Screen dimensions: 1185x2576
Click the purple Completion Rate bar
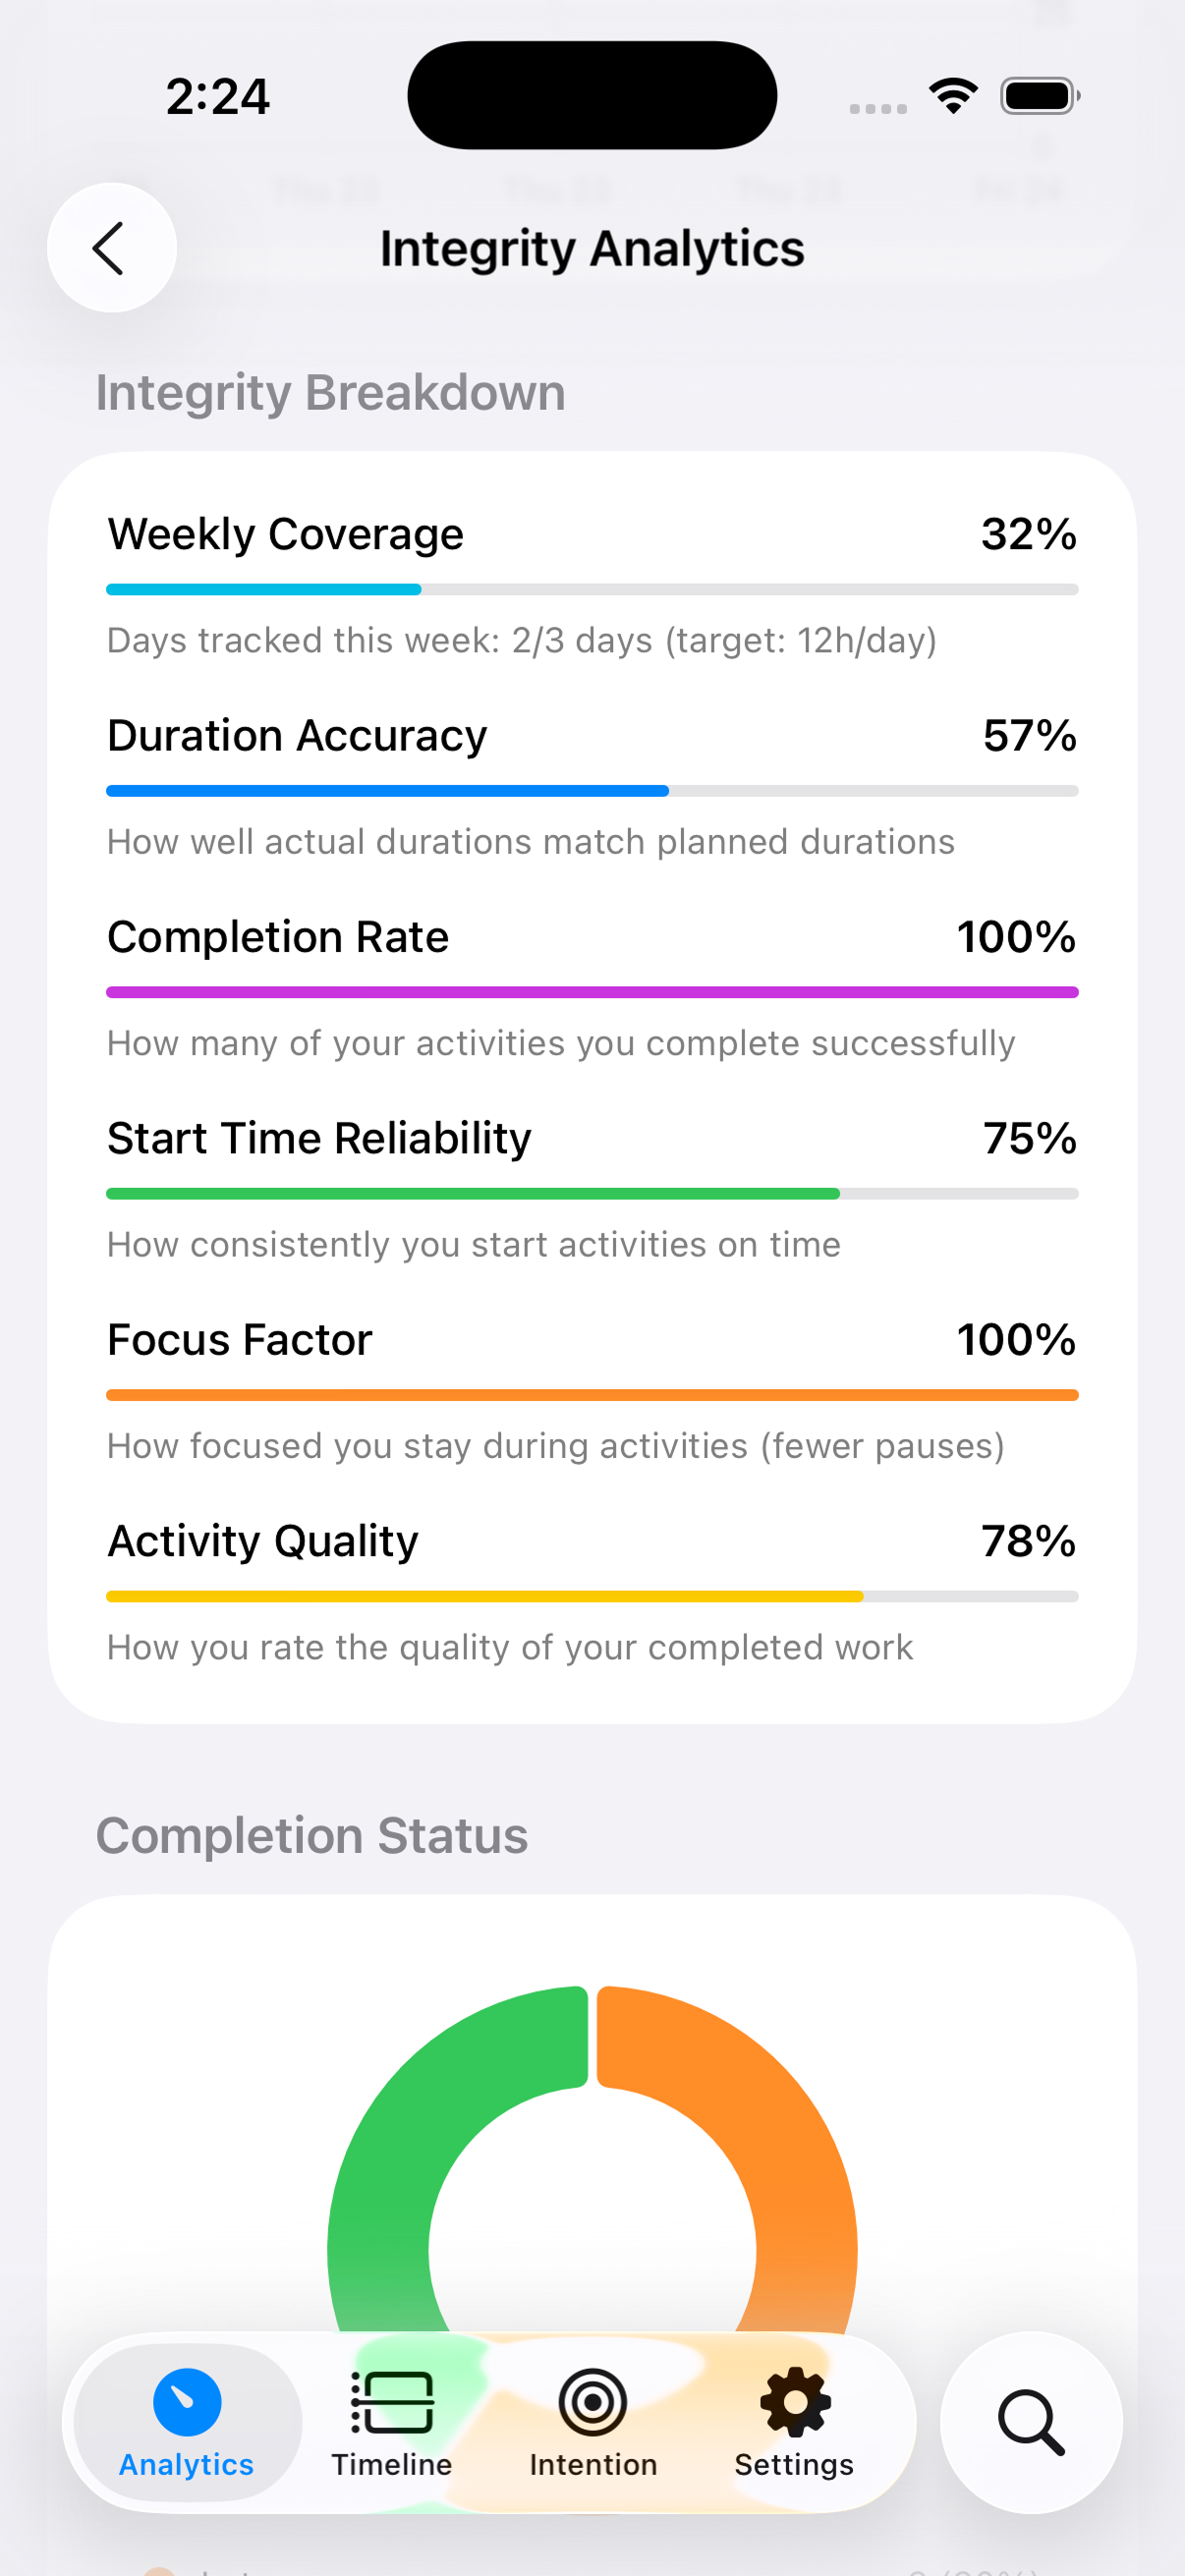pos(592,992)
